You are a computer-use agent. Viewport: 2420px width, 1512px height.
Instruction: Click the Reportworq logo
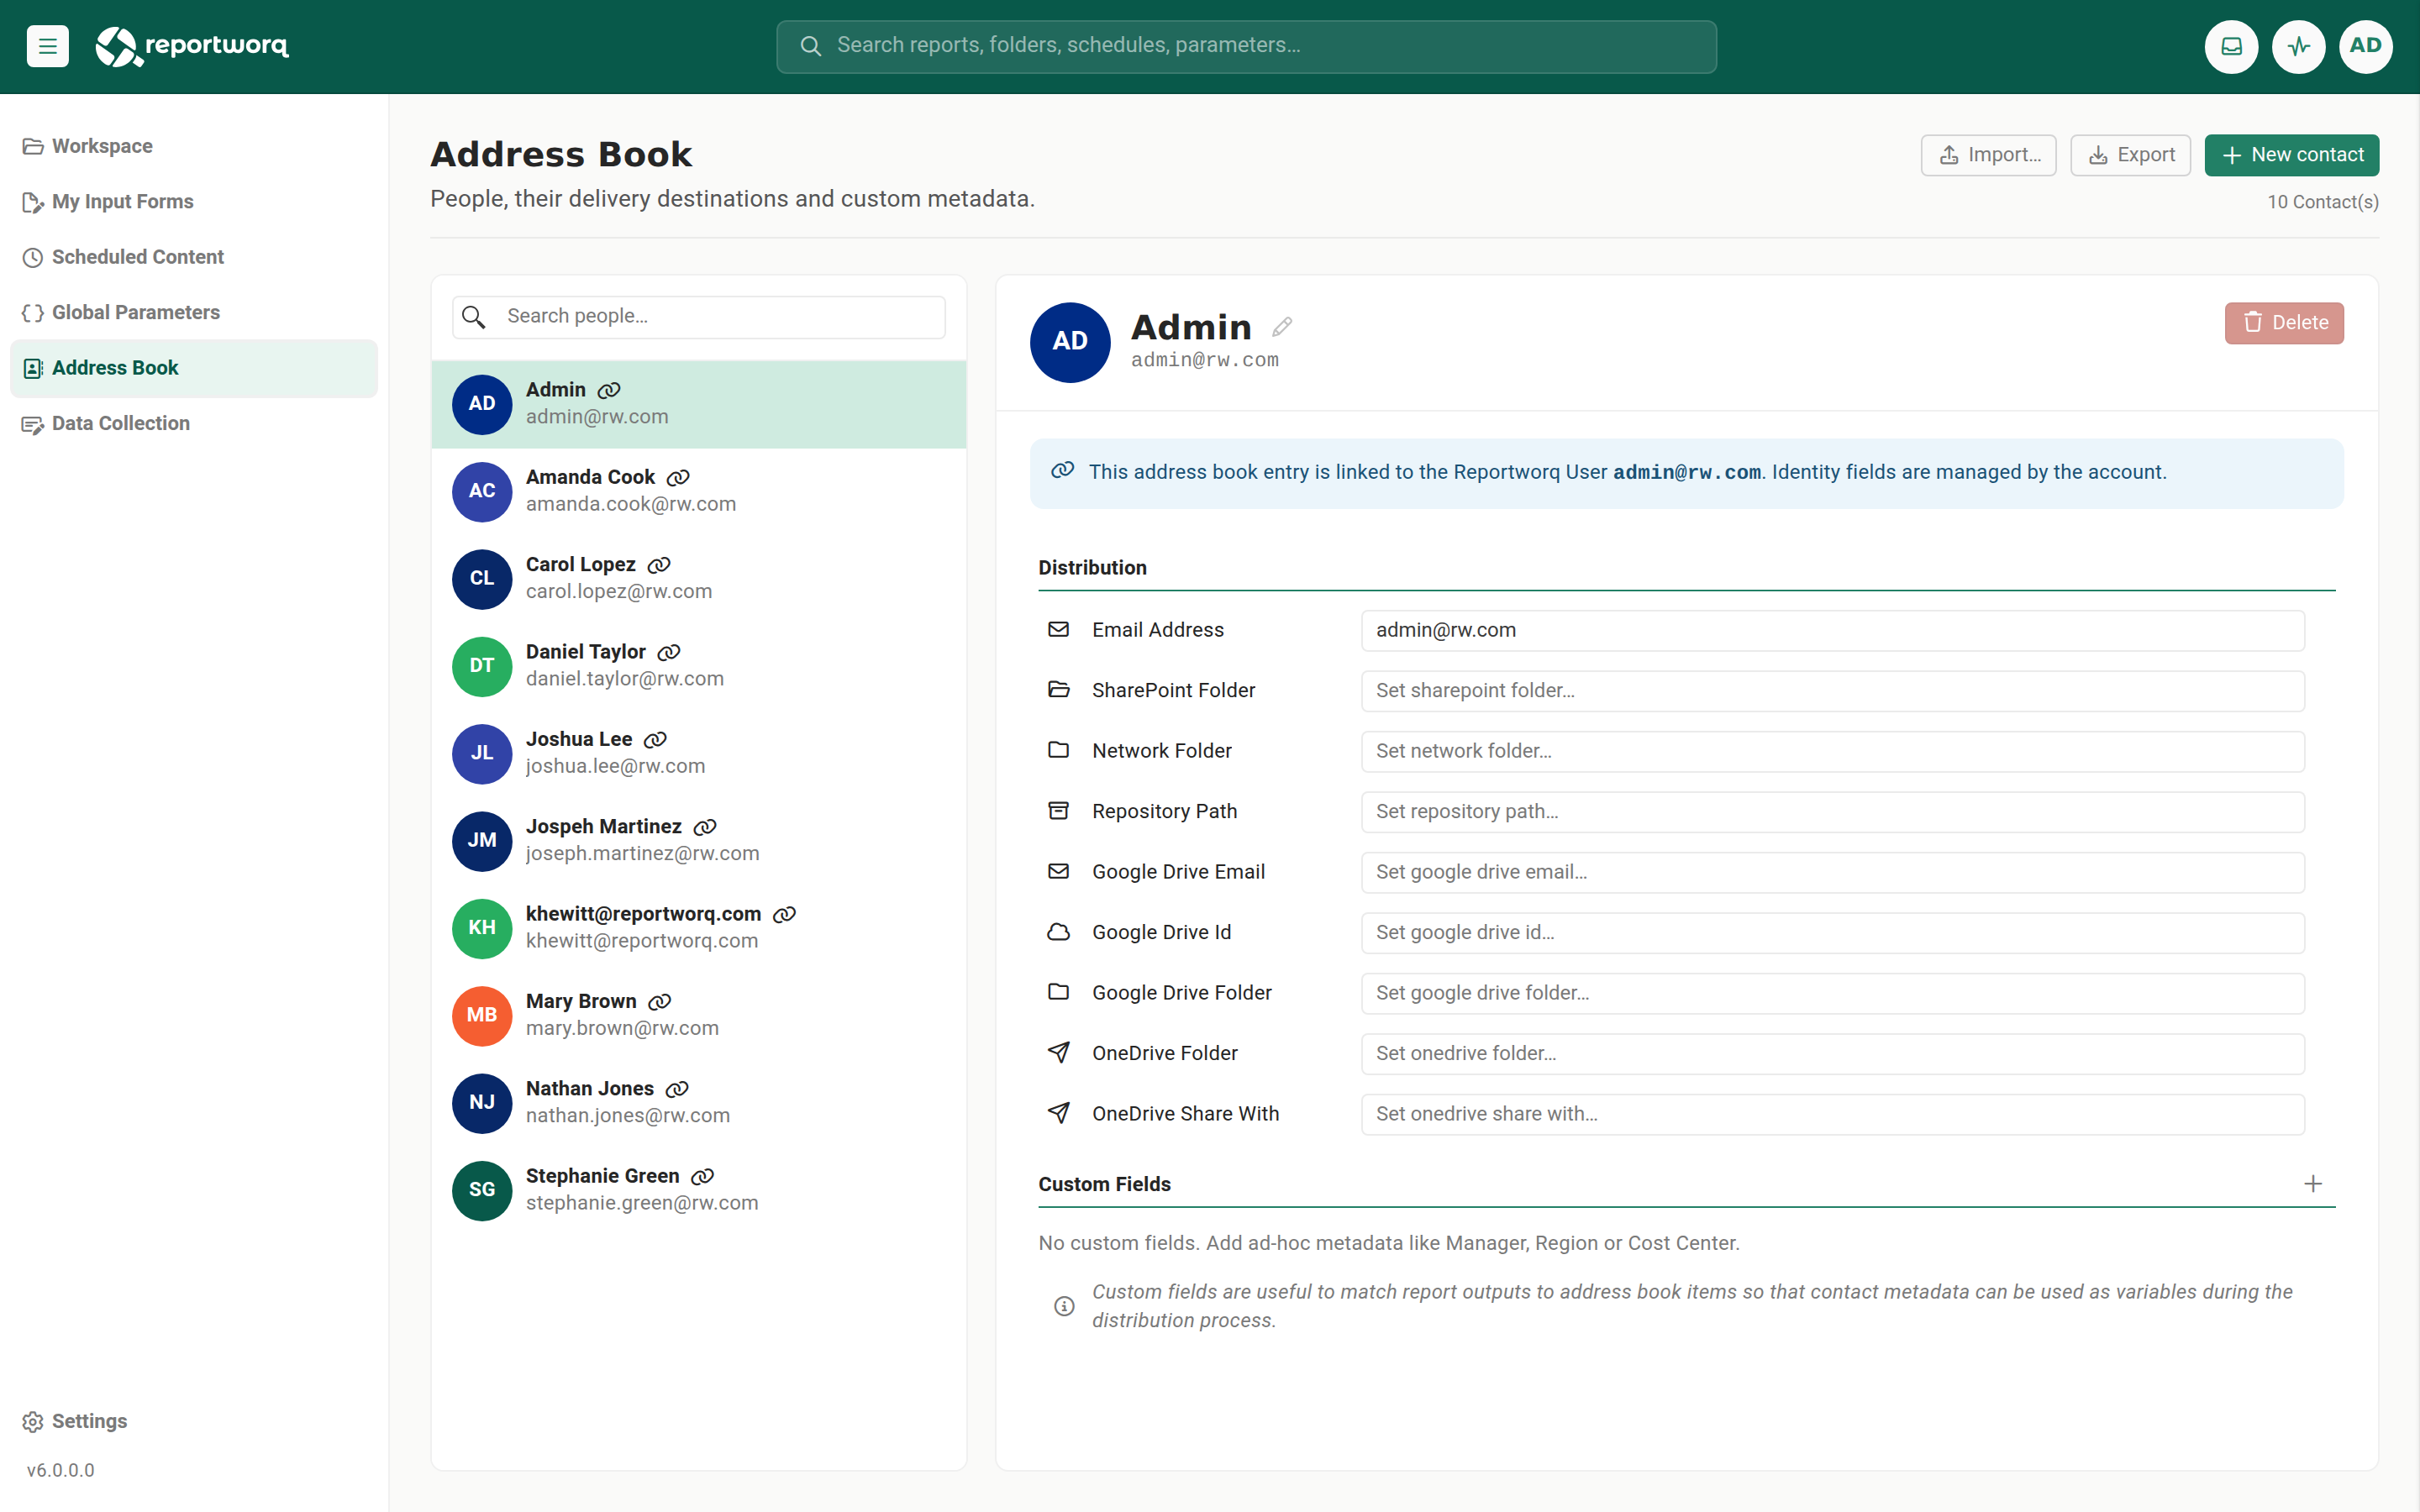coord(192,46)
